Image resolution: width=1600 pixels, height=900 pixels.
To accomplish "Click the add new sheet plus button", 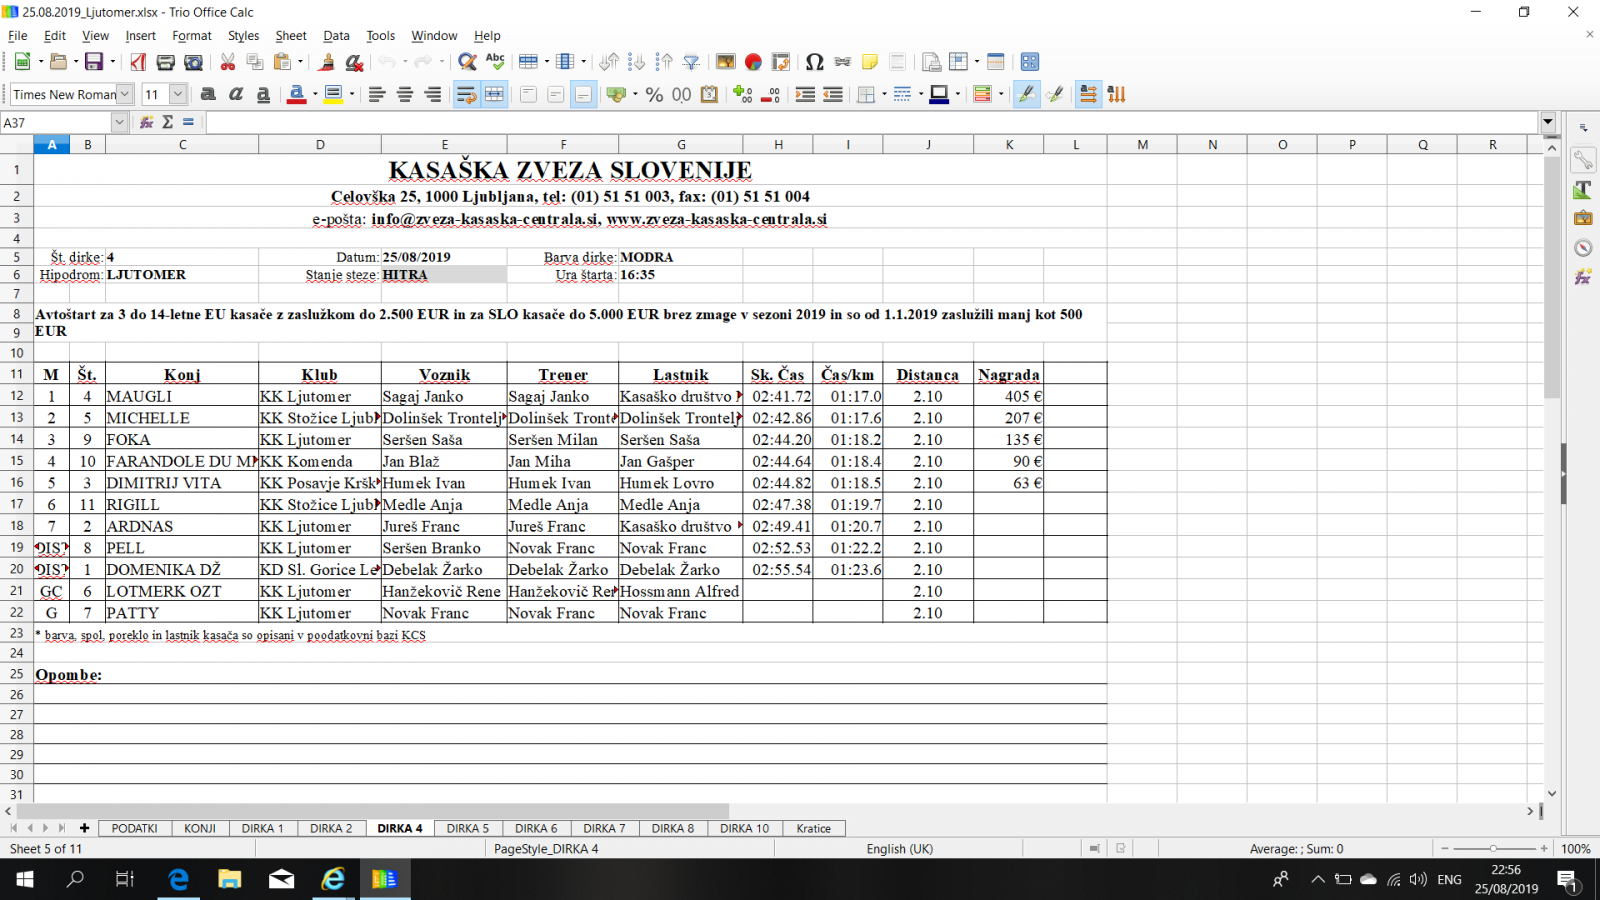I will pyautogui.click(x=85, y=828).
